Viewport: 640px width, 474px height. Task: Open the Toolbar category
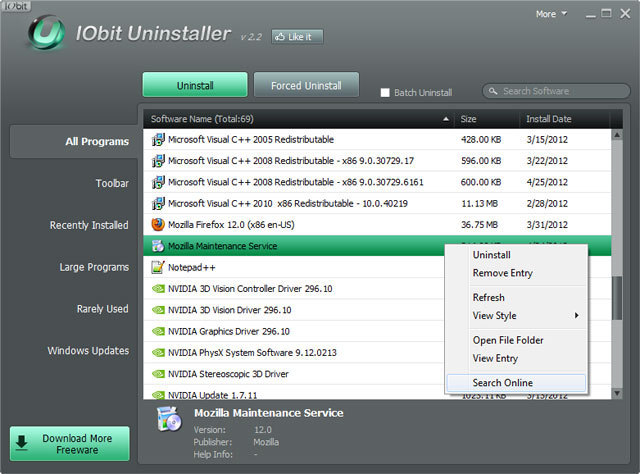click(112, 183)
